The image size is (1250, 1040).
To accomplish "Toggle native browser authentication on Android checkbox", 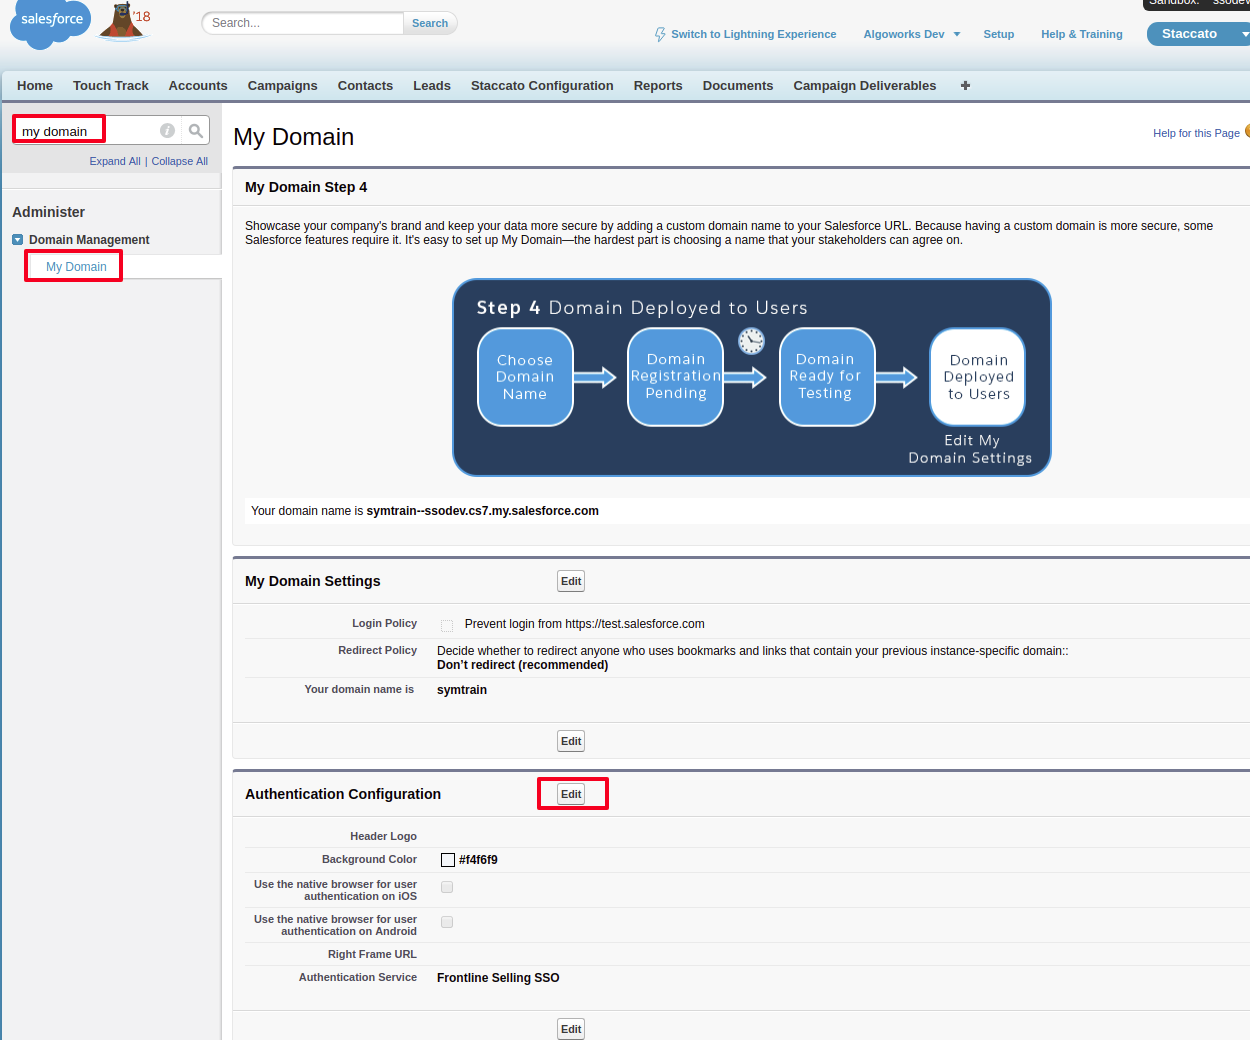I will pos(447,922).
